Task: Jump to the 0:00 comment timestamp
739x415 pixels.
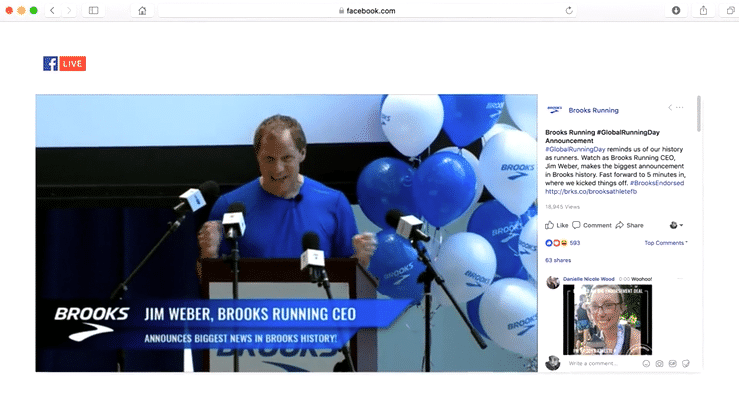Action: [x=624, y=279]
